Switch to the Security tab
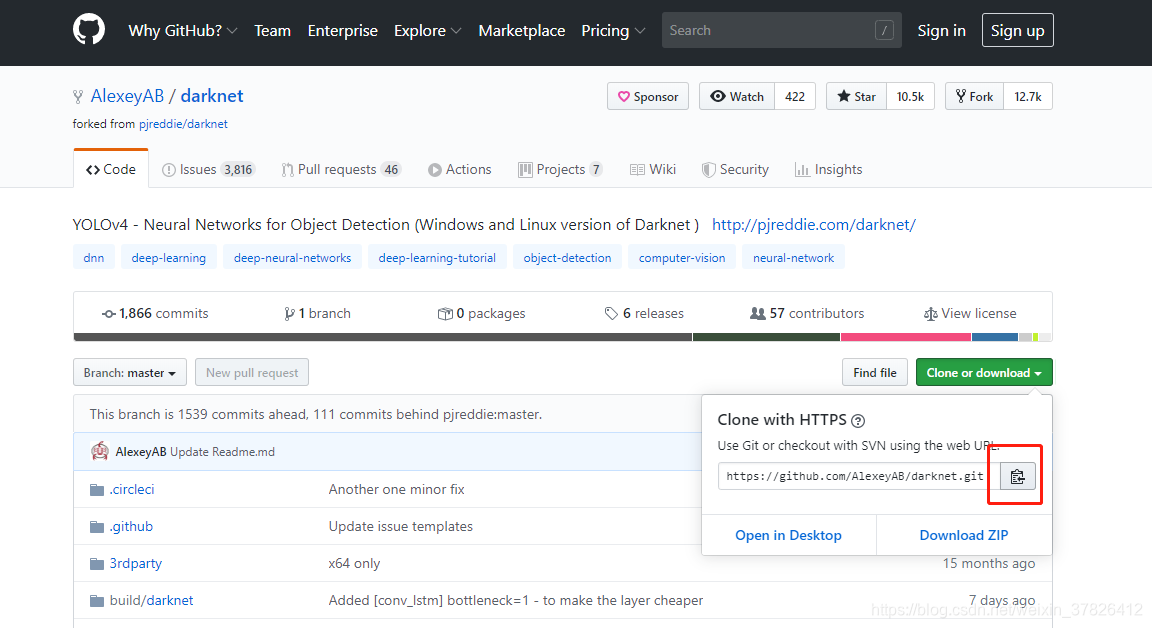 coord(735,169)
